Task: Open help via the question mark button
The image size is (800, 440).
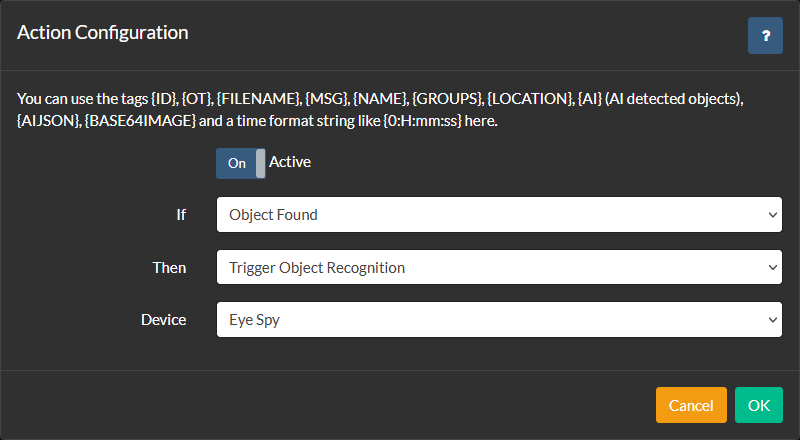Action: pos(765,36)
